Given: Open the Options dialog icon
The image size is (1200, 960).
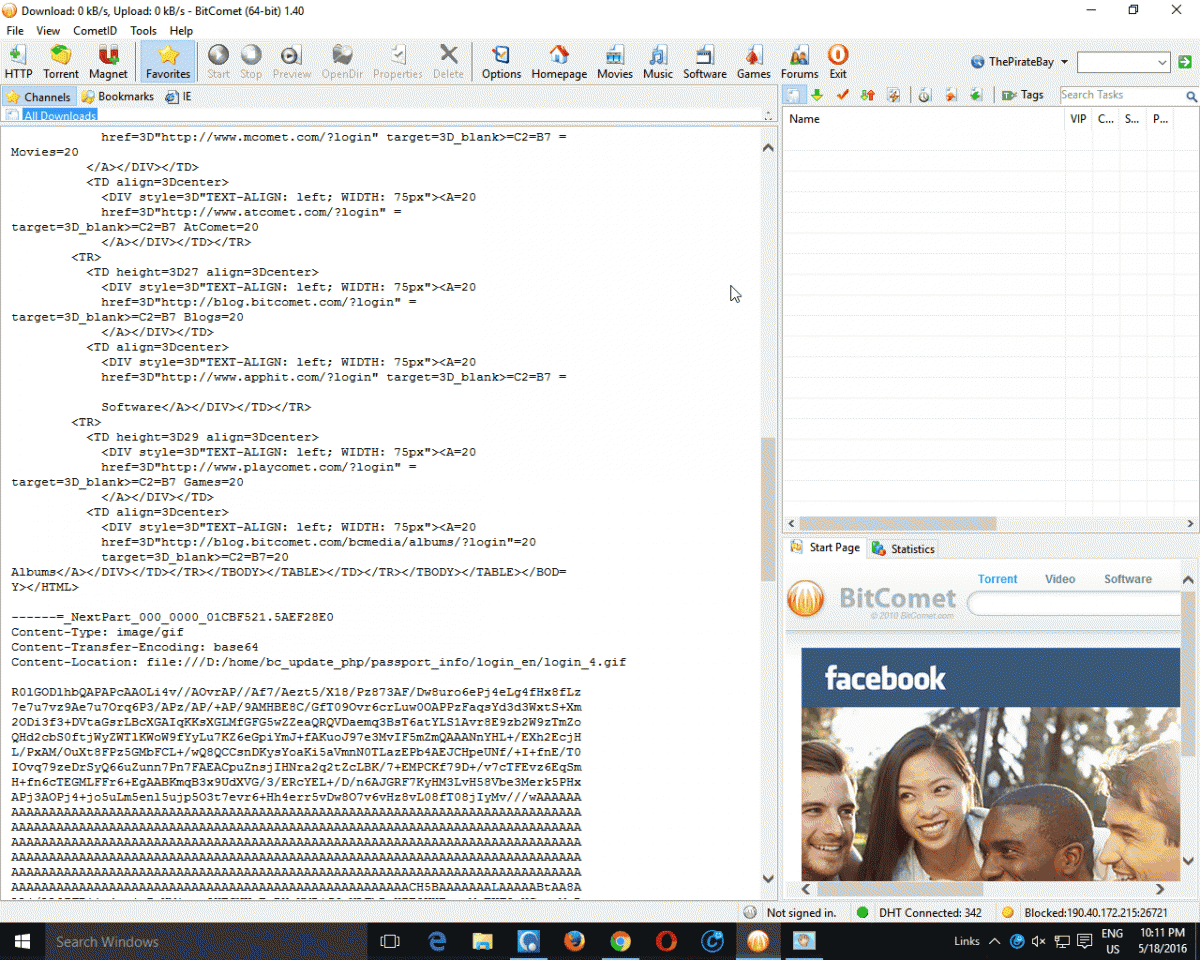Looking at the screenshot, I should [x=501, y=62].
